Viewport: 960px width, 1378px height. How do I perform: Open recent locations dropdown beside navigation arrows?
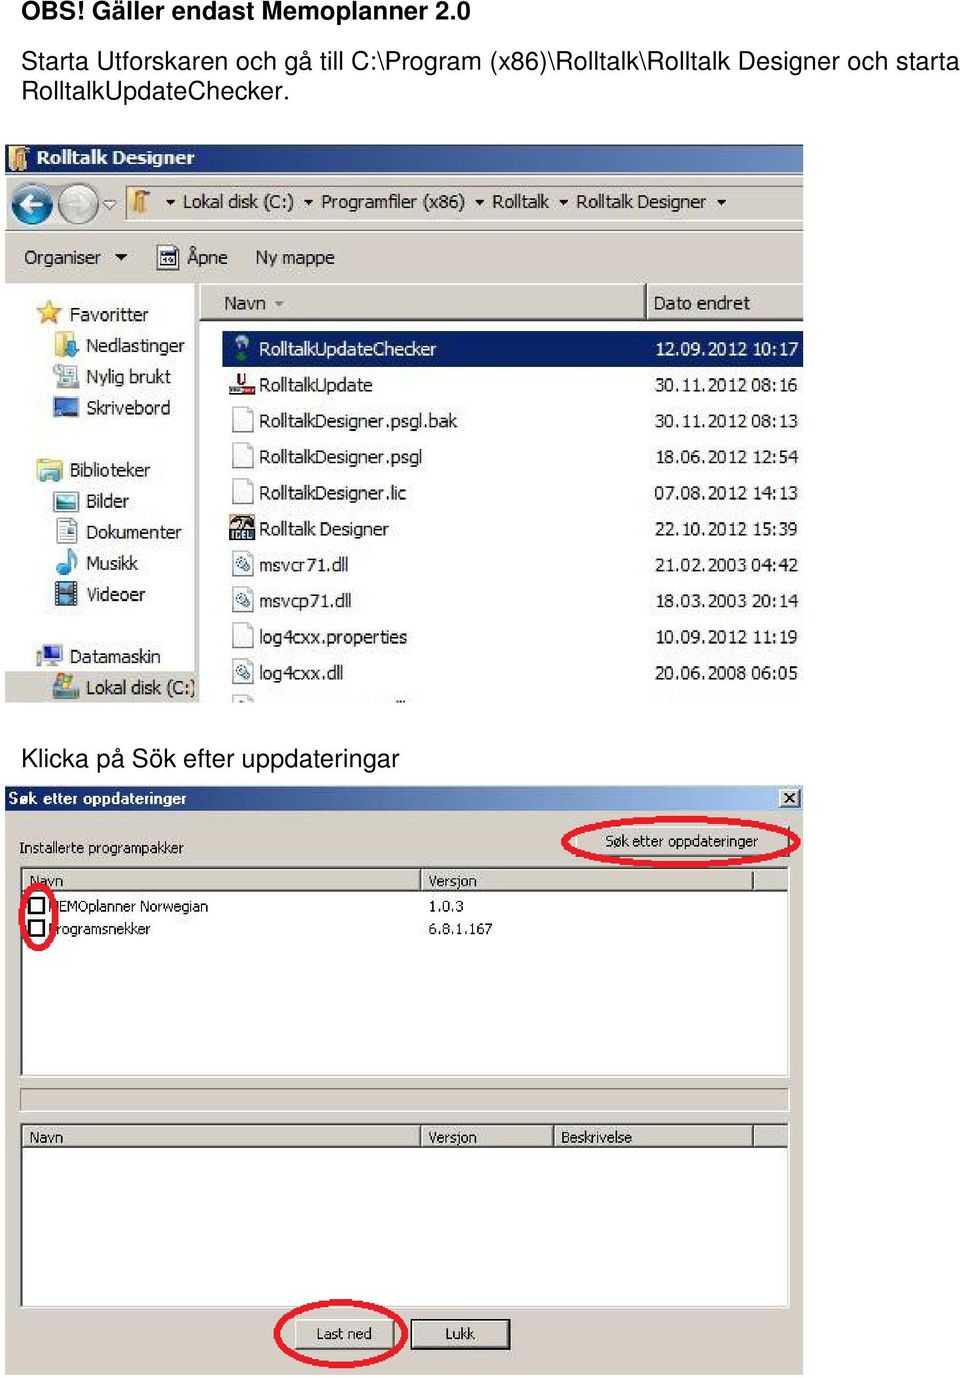[110, 204]
